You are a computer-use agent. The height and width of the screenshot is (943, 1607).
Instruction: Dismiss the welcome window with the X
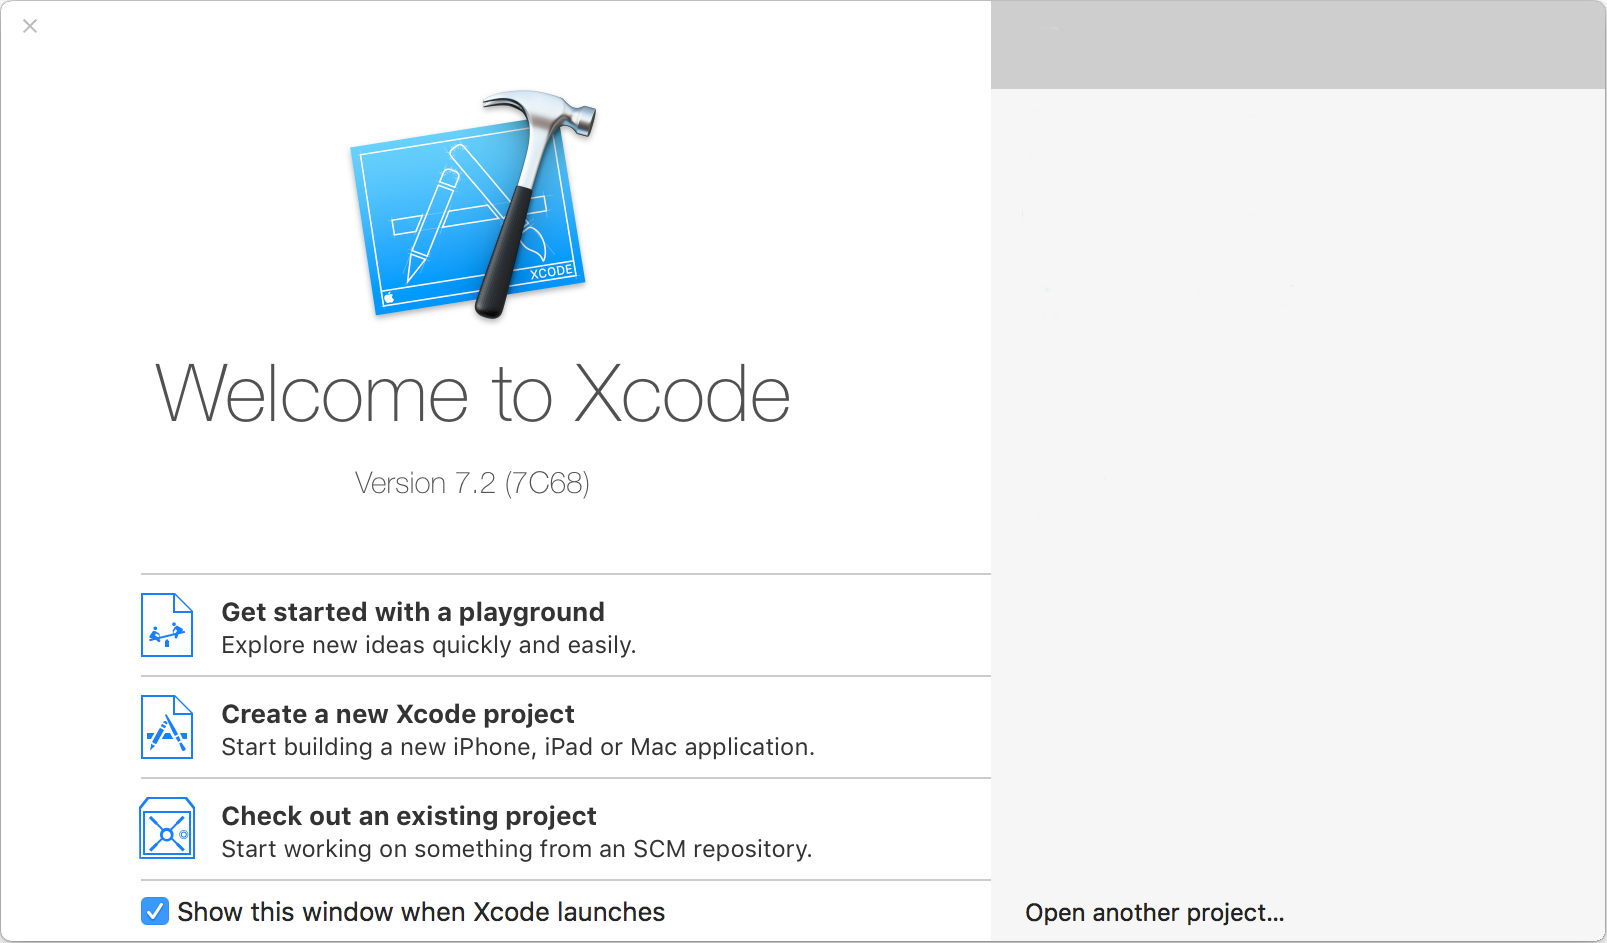tap(30, 26)
